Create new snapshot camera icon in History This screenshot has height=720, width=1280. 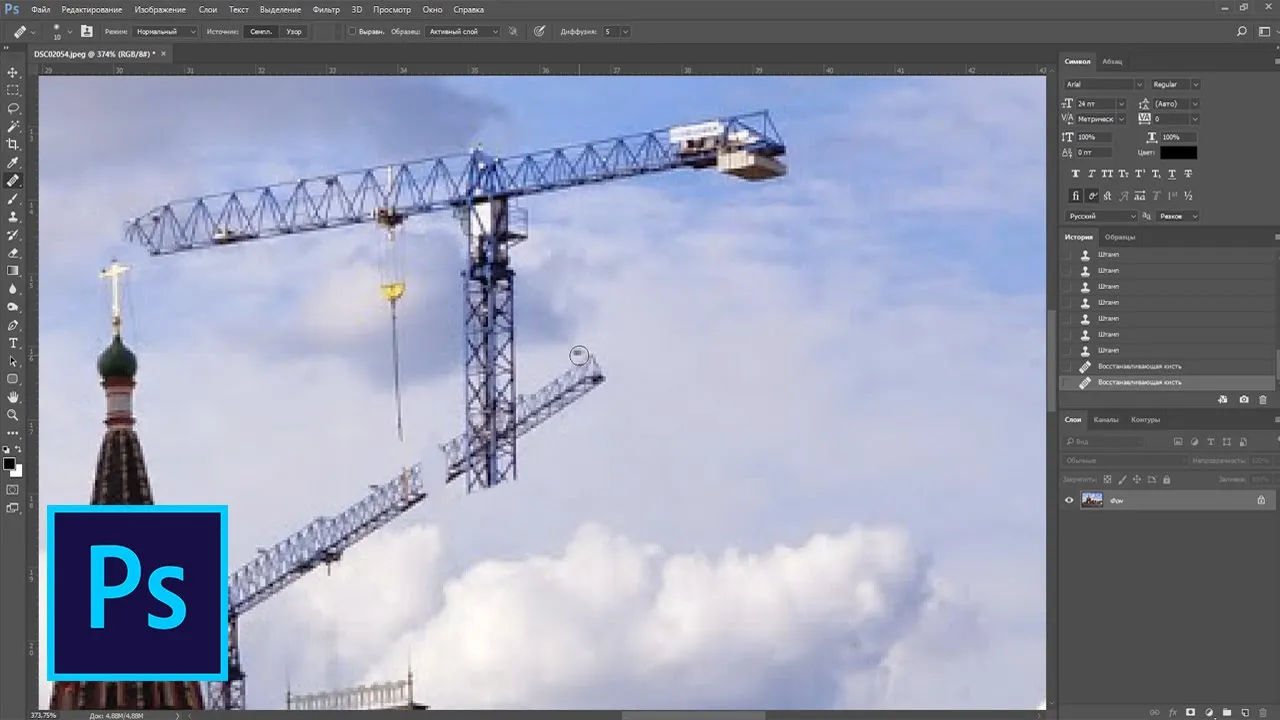tap(1244, 400)
